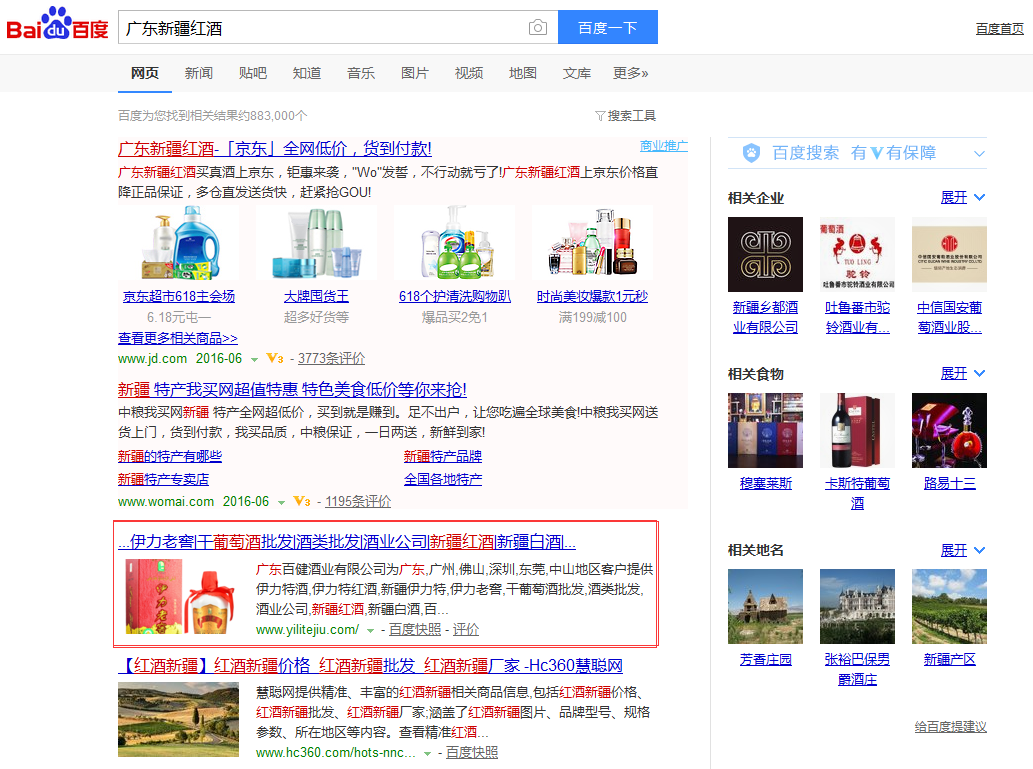Open 全国各地特产 sublink
Screen dimensions: 1033x769
(443, 479)
